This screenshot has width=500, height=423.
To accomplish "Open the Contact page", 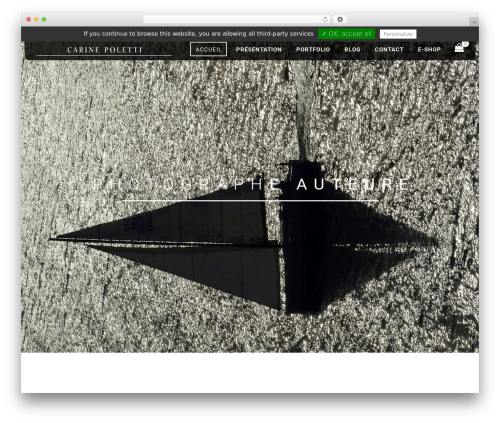I will 389,49.
